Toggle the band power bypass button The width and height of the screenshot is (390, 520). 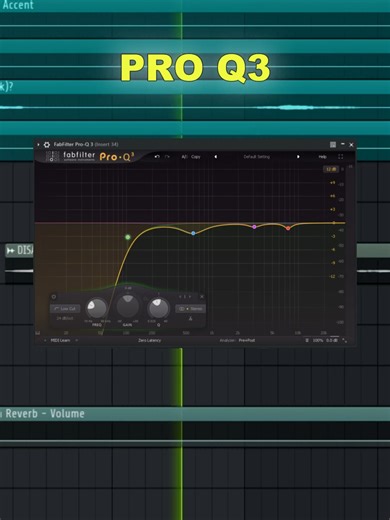click(x=54, y=297)
